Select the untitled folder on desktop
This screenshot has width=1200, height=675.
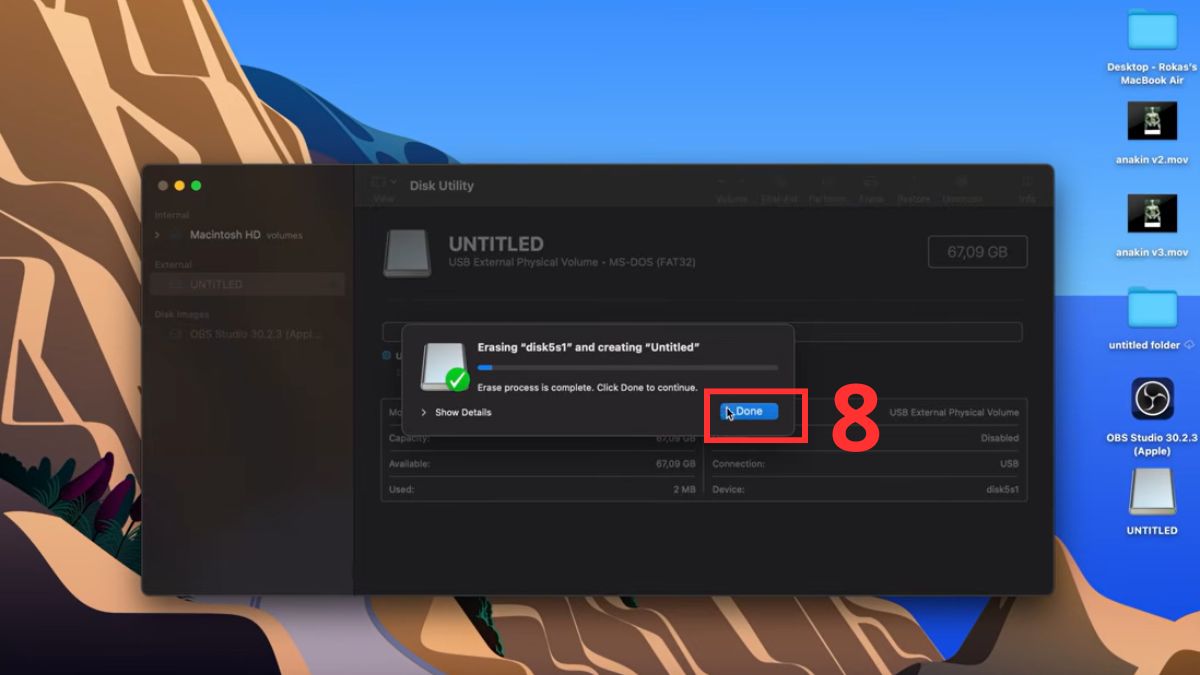click(x=1152, y=318)
